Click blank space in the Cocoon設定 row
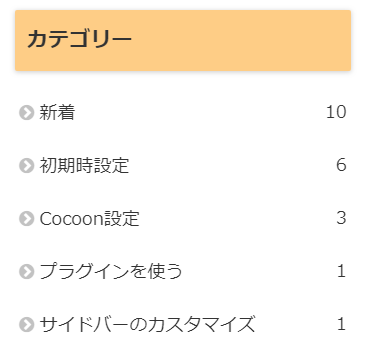 pos(237,219)
